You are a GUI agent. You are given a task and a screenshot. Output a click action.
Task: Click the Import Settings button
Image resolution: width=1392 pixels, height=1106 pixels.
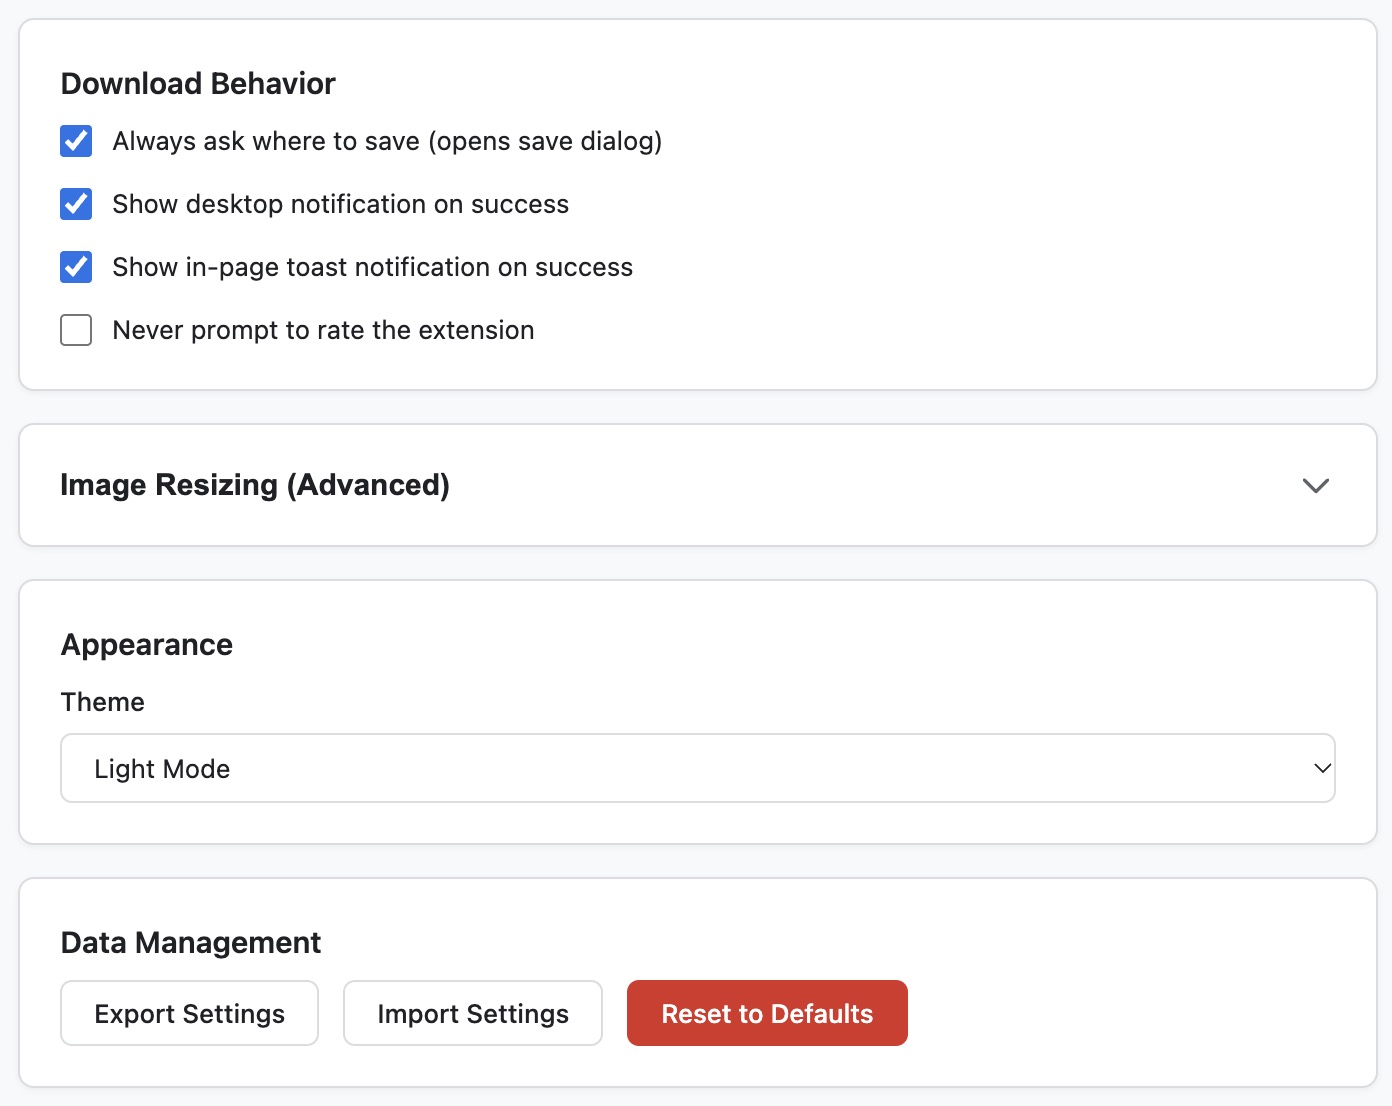473,1013
